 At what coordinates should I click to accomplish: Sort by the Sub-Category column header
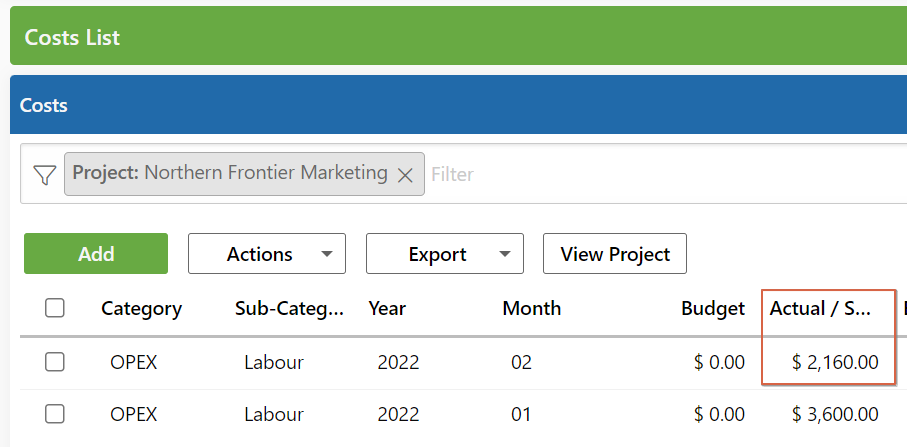coord(289,308)
